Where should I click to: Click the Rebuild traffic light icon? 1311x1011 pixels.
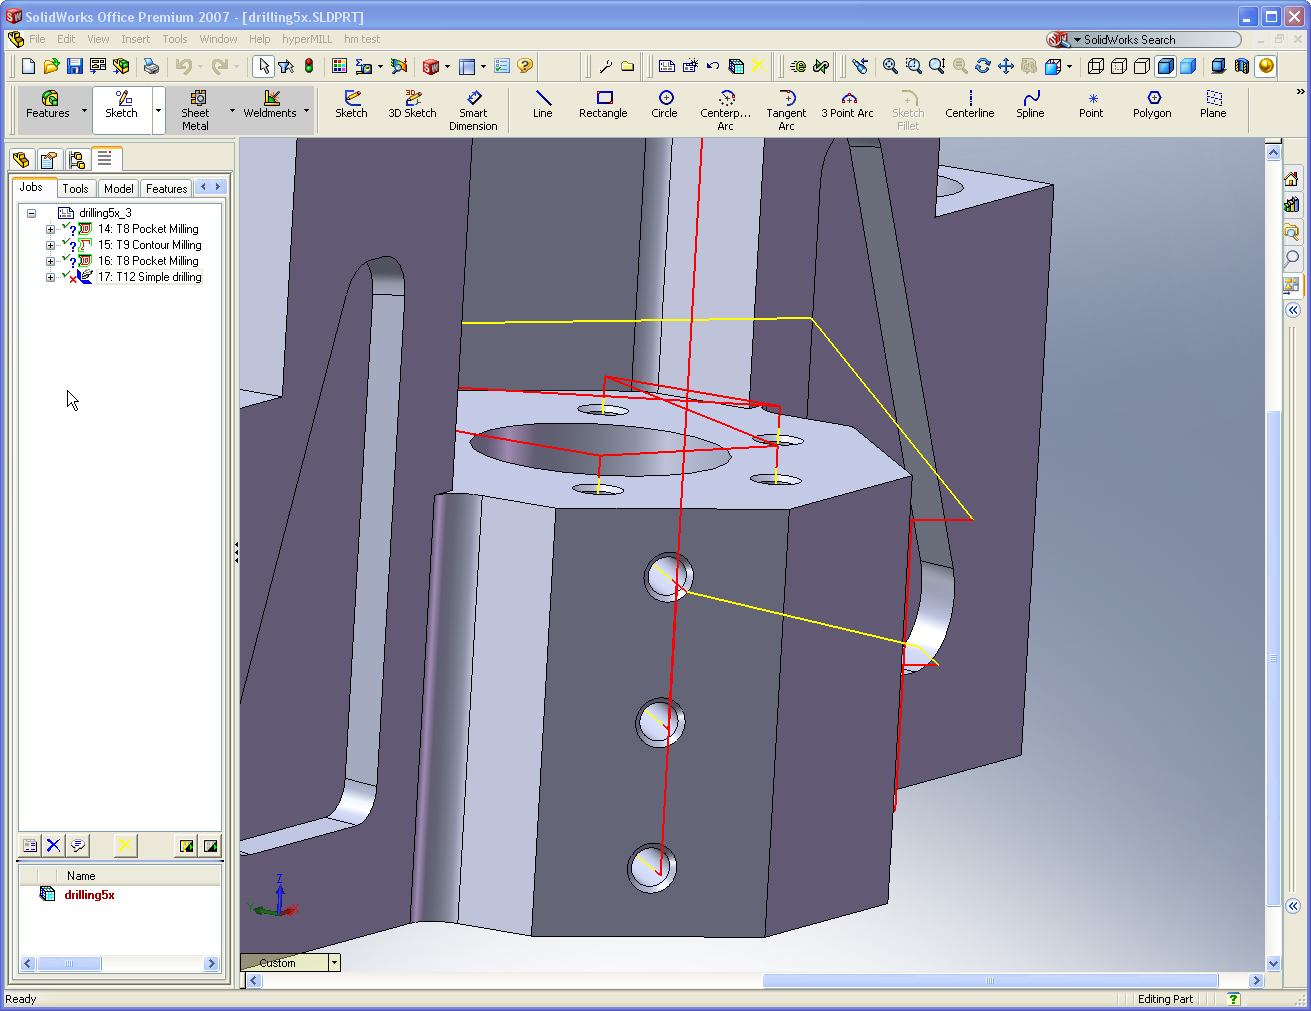click(309, 66)
